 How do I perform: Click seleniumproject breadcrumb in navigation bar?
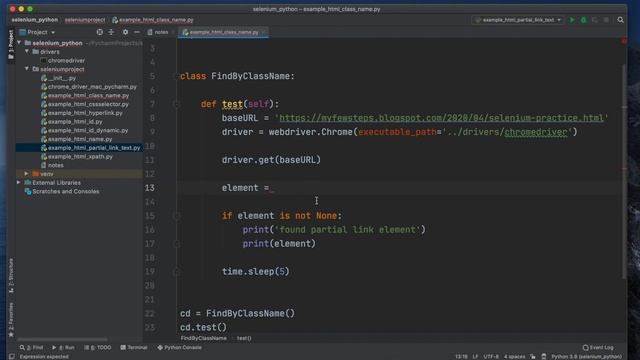[x=85, y=20]
